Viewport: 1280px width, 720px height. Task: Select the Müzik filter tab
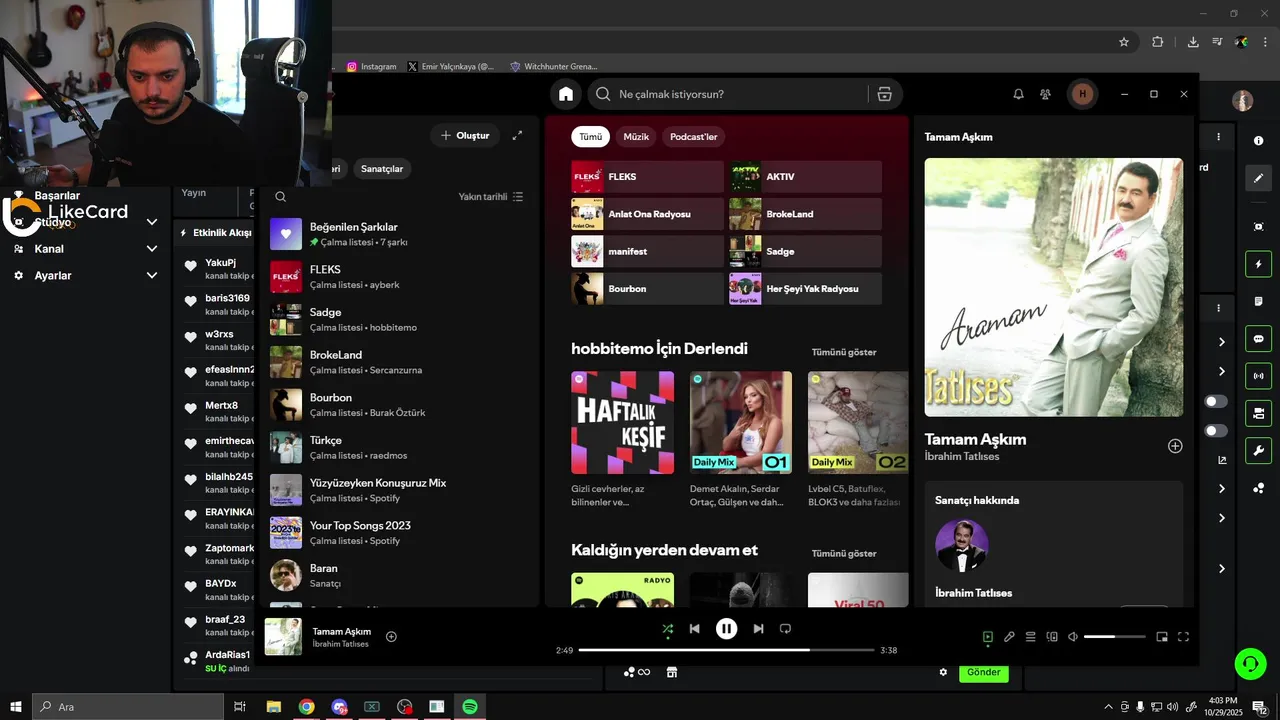636,137
